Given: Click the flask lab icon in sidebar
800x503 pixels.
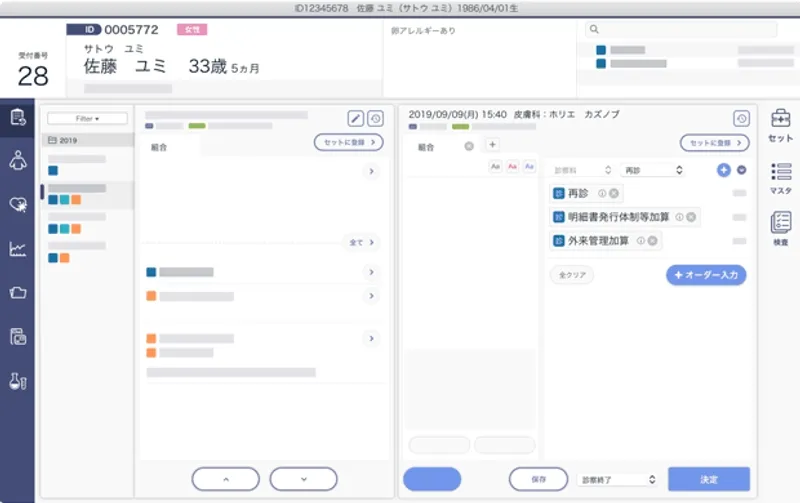Looking at the screenshot, I should pyautogui.click(x=17, y=380).
